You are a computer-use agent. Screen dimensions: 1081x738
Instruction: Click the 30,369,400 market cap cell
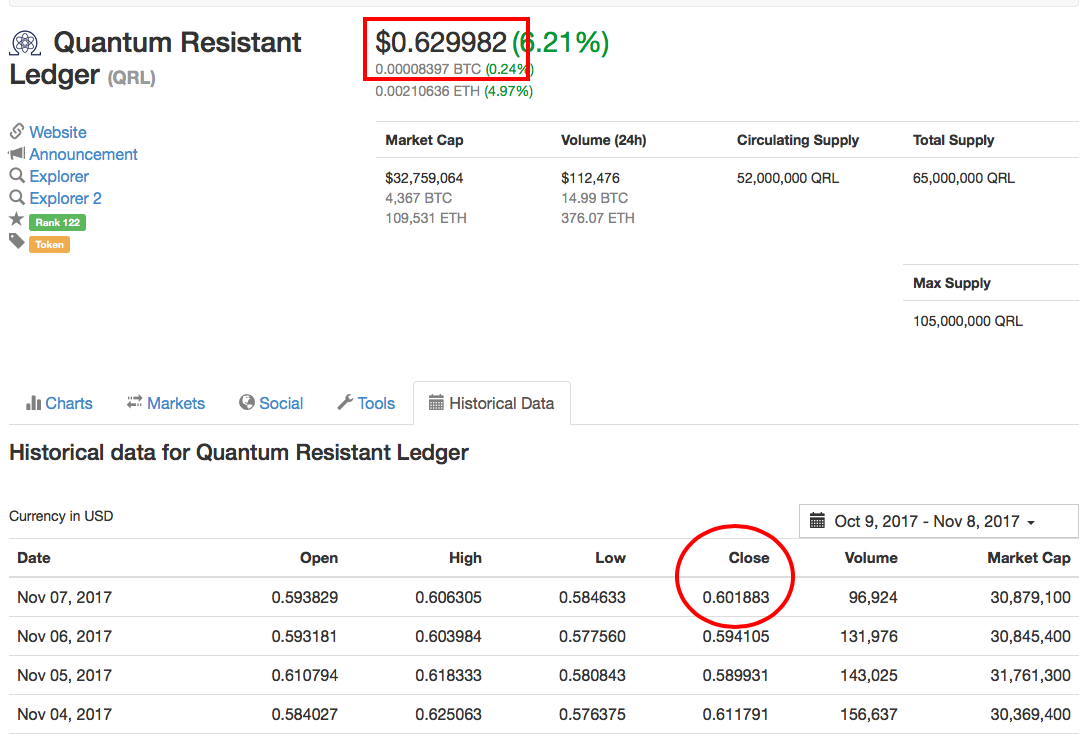coord(1031,715)
